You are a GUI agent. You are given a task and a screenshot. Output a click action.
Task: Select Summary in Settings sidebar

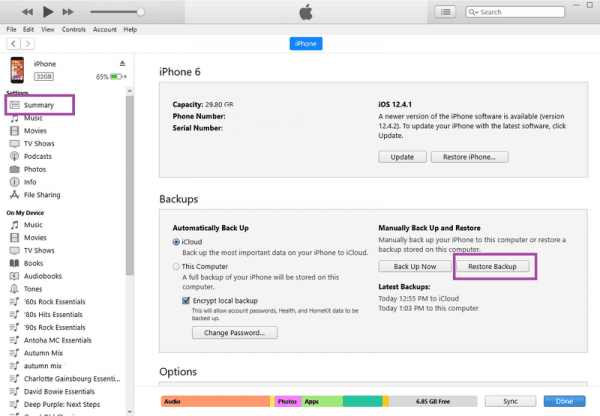(39, 105)
